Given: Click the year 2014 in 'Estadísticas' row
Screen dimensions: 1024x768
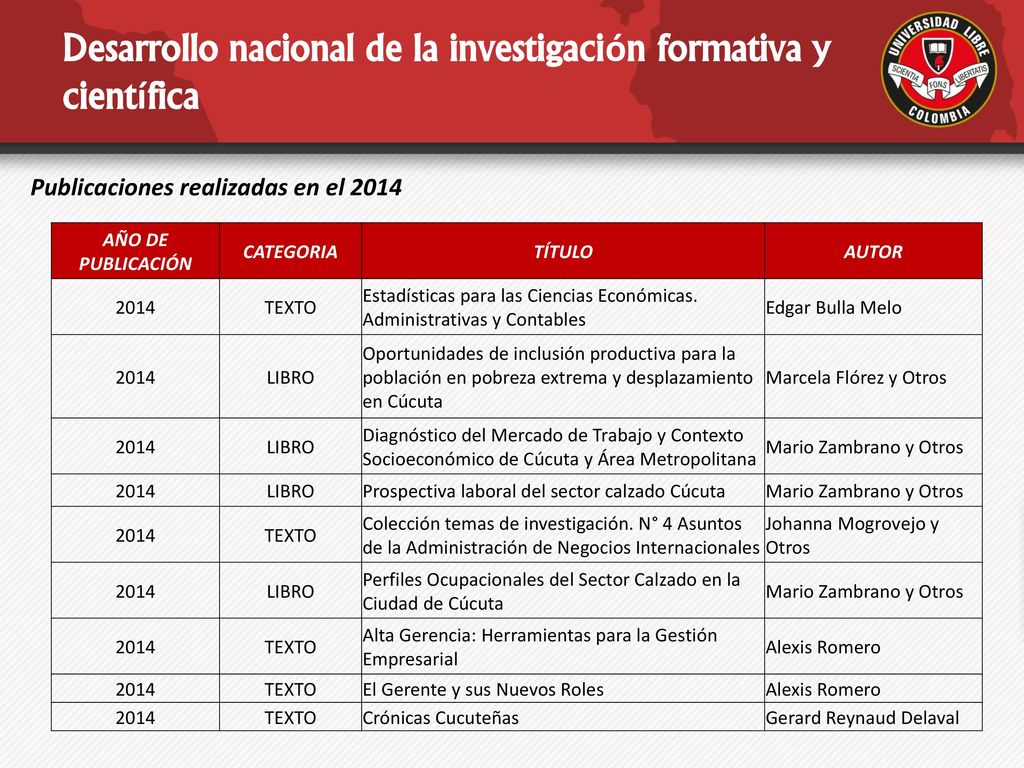Looking at the screenshot, I should [x=135, y=308].
